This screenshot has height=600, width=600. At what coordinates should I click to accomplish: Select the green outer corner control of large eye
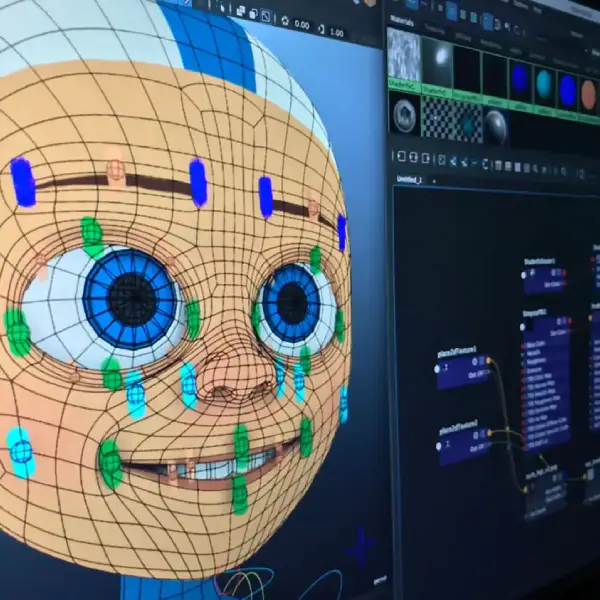click(x=18, y=332)
